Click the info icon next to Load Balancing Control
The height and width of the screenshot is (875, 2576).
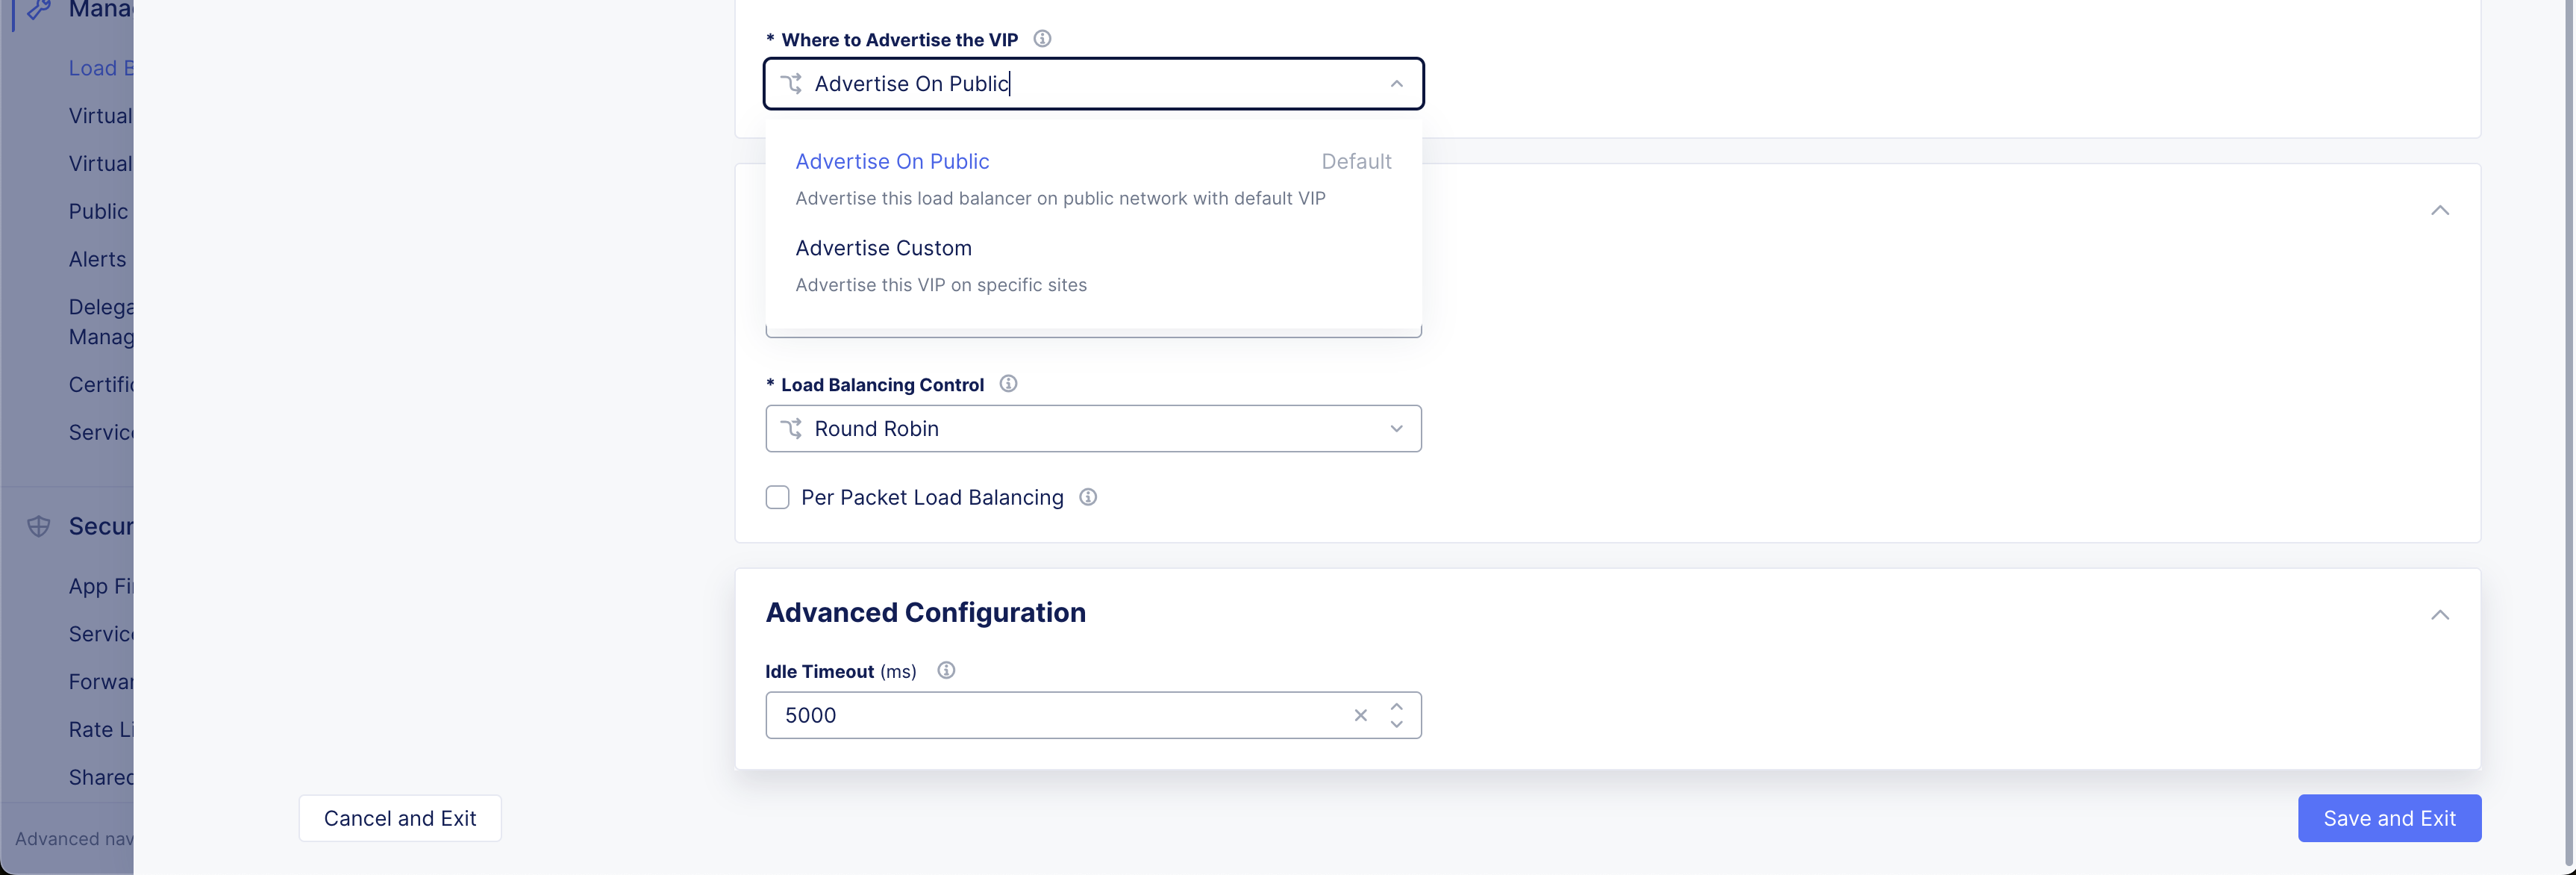[x=1008, y=384]
